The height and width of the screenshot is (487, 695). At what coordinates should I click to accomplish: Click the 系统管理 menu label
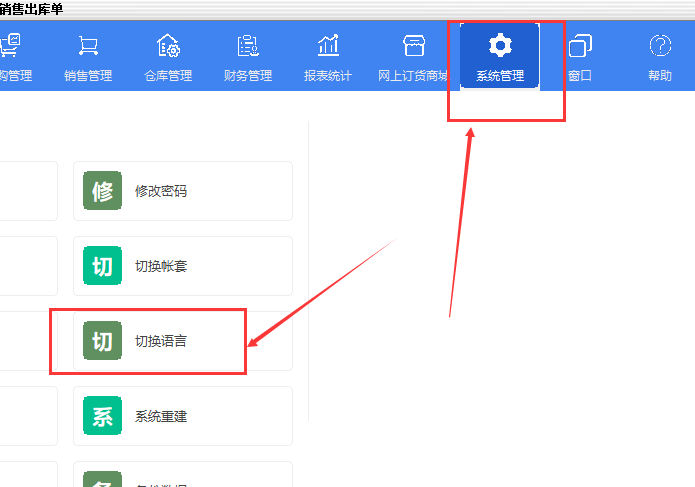click(x=500, y=76)
